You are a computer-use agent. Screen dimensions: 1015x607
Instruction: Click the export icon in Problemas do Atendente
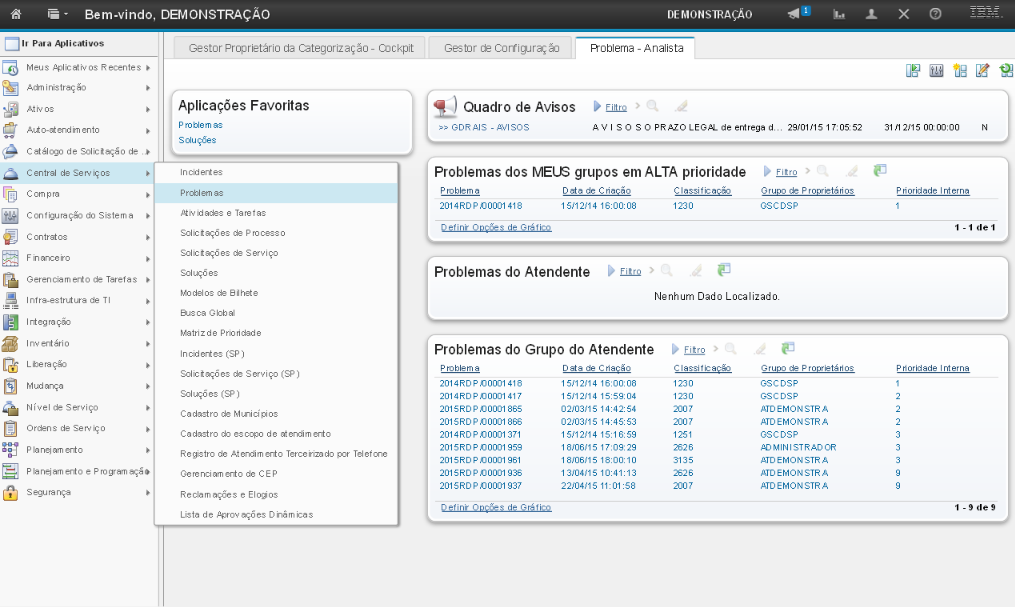724,270
